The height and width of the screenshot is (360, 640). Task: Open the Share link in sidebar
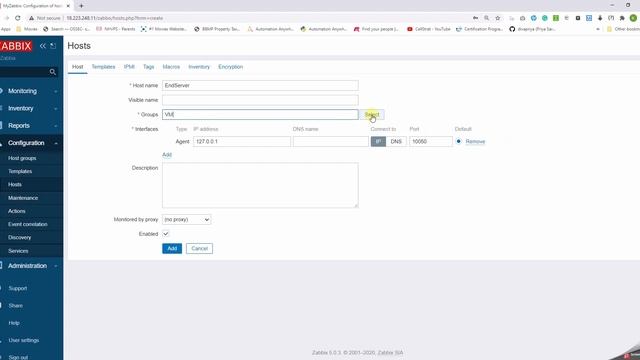pos(16,305)
